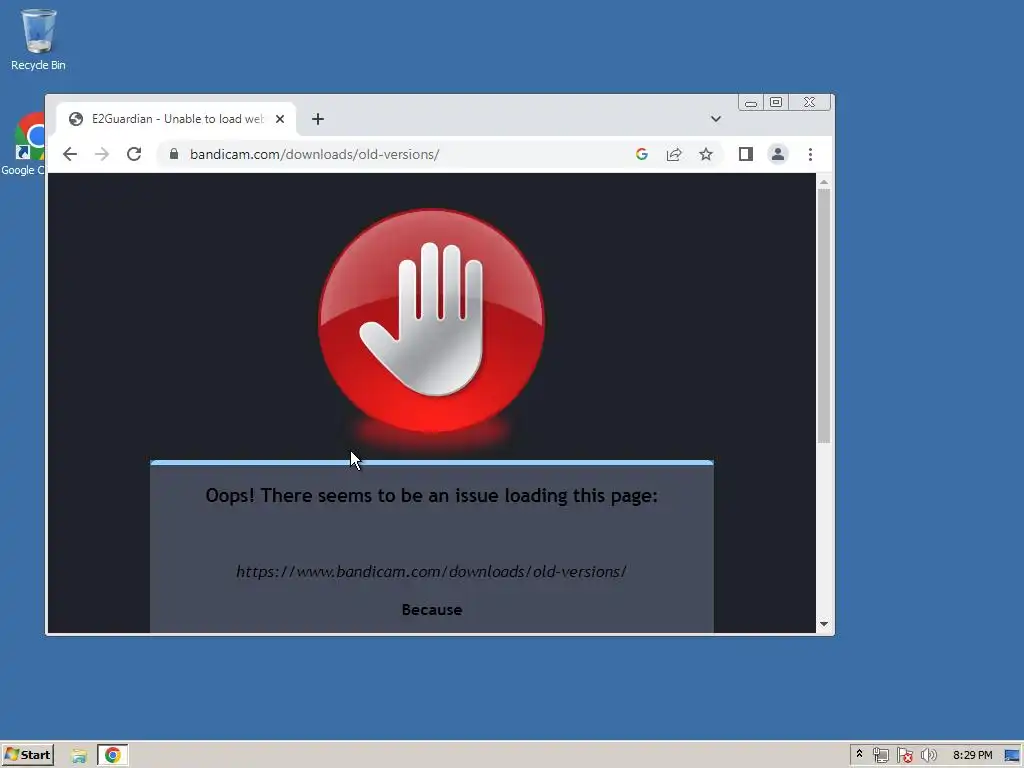Go back to the previous page
Screen dimensions: 1024x768
click(70, 154)
